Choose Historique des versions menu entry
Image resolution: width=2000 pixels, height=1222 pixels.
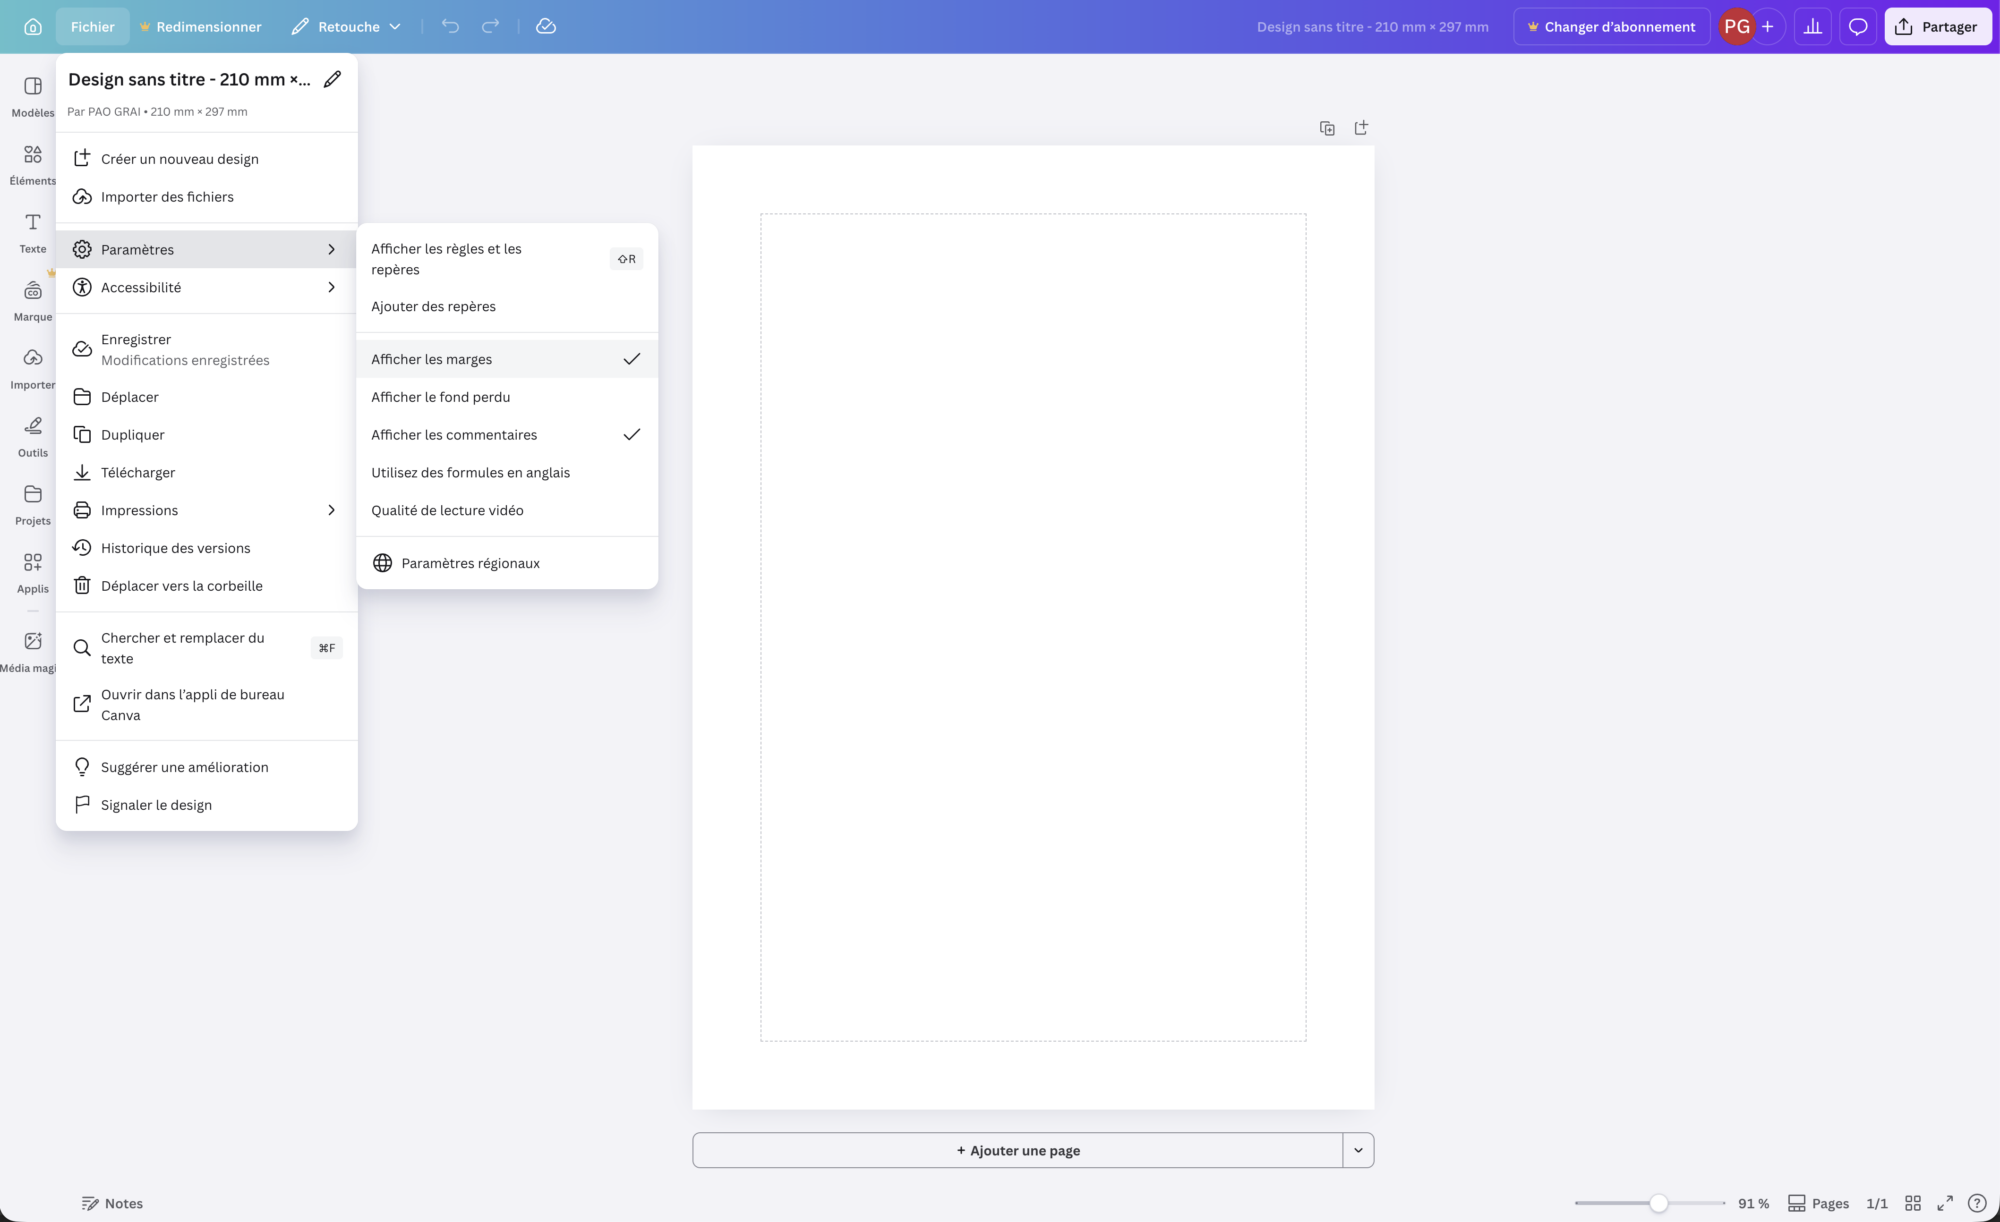point(176,548)
